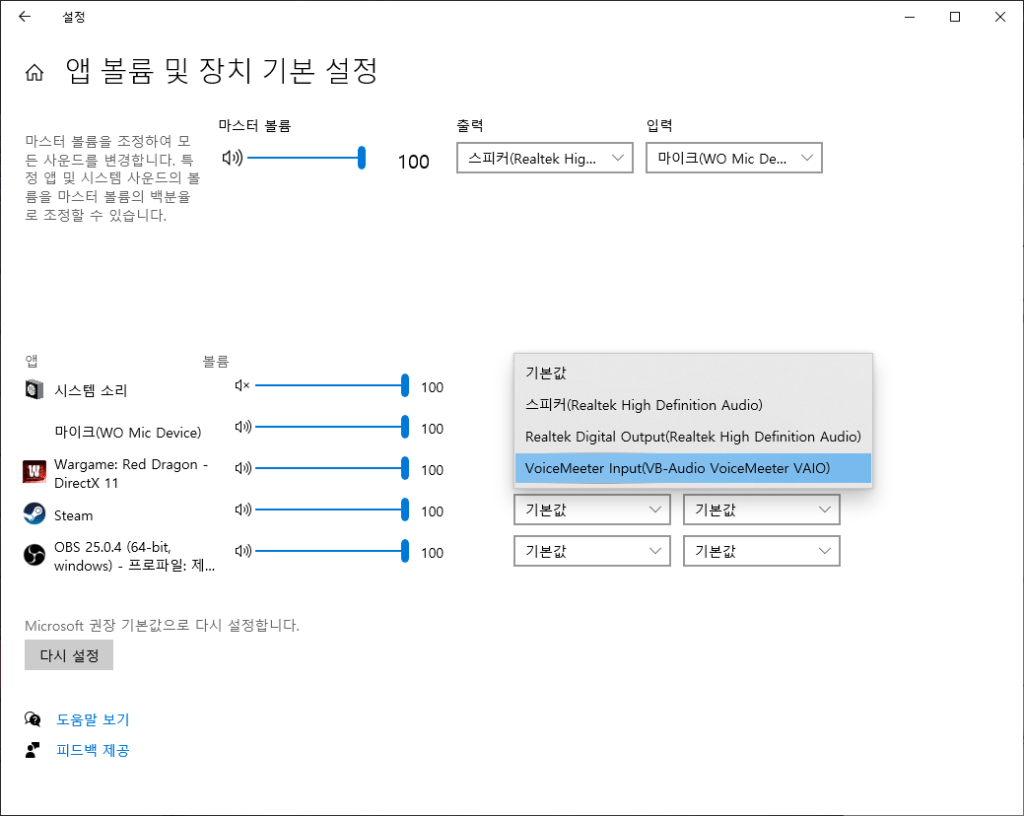The image size is (1024, 816).
Task: Click the 피드백 제공 feedback icon
Action: (x=34, y=749)
